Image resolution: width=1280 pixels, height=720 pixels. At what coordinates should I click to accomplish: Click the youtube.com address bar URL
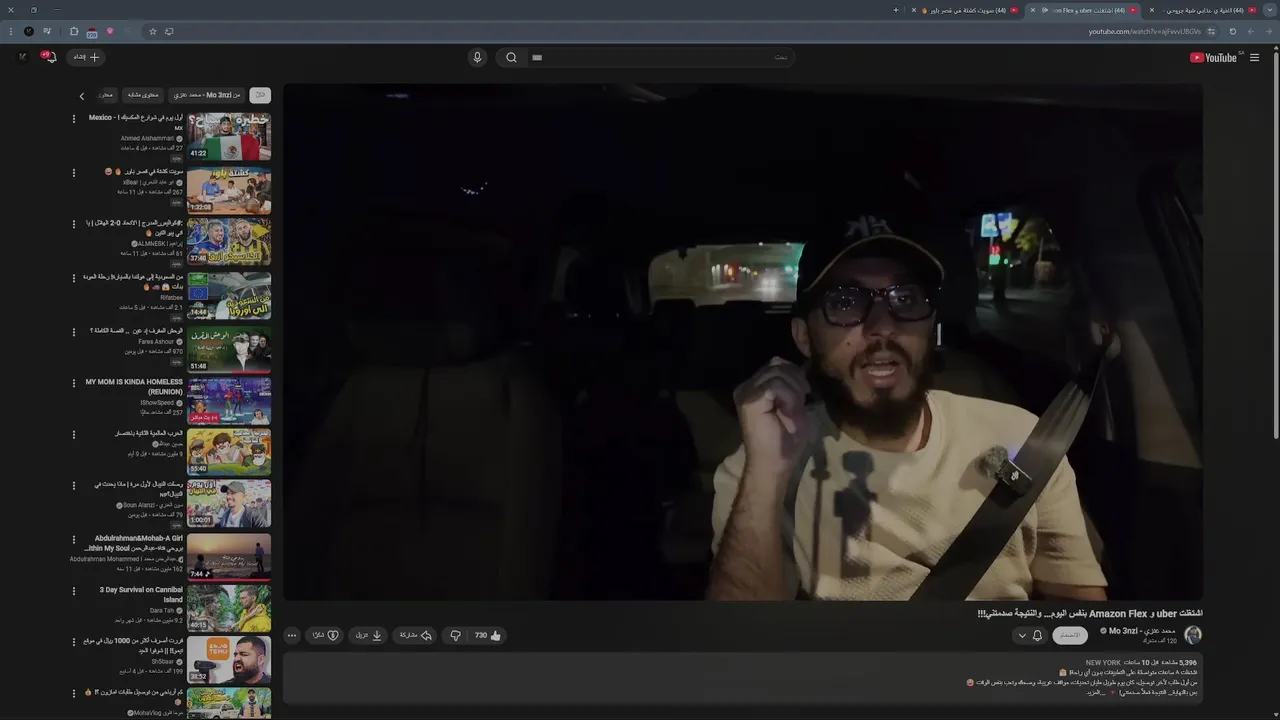[x=1145, y=32]
